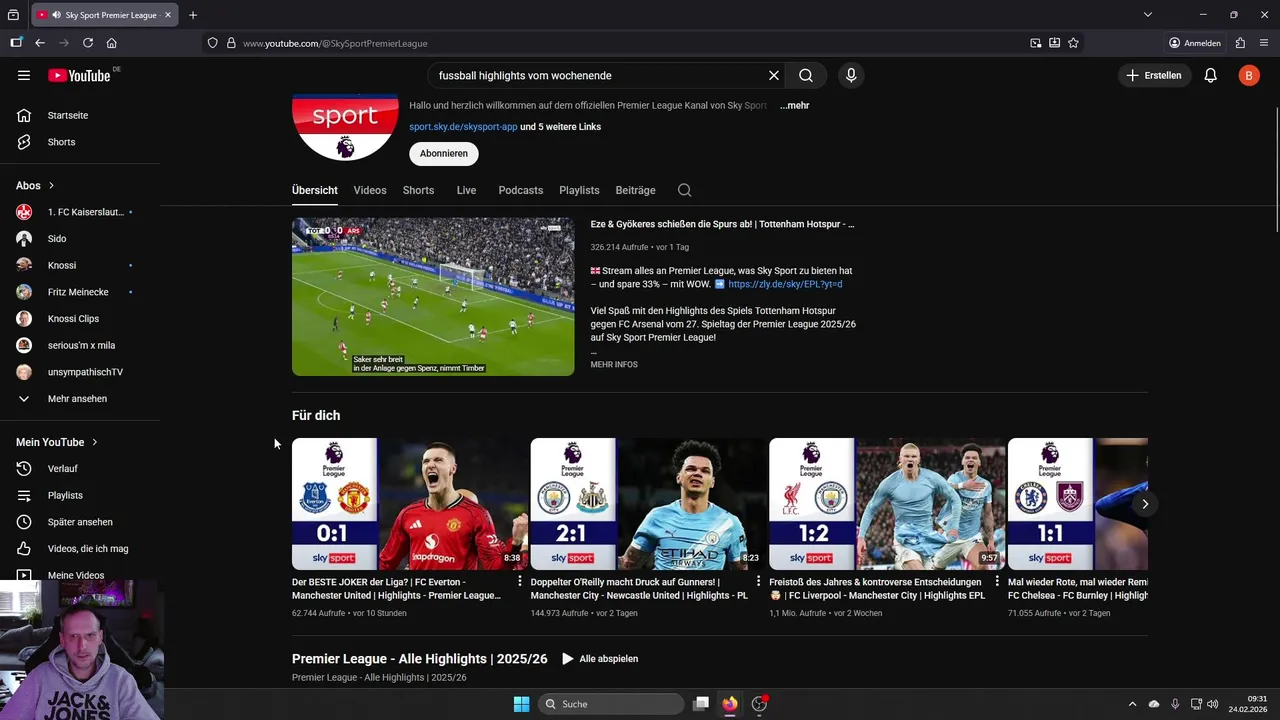Open browser home page button

pyautogui.click(x=112, y=43)
